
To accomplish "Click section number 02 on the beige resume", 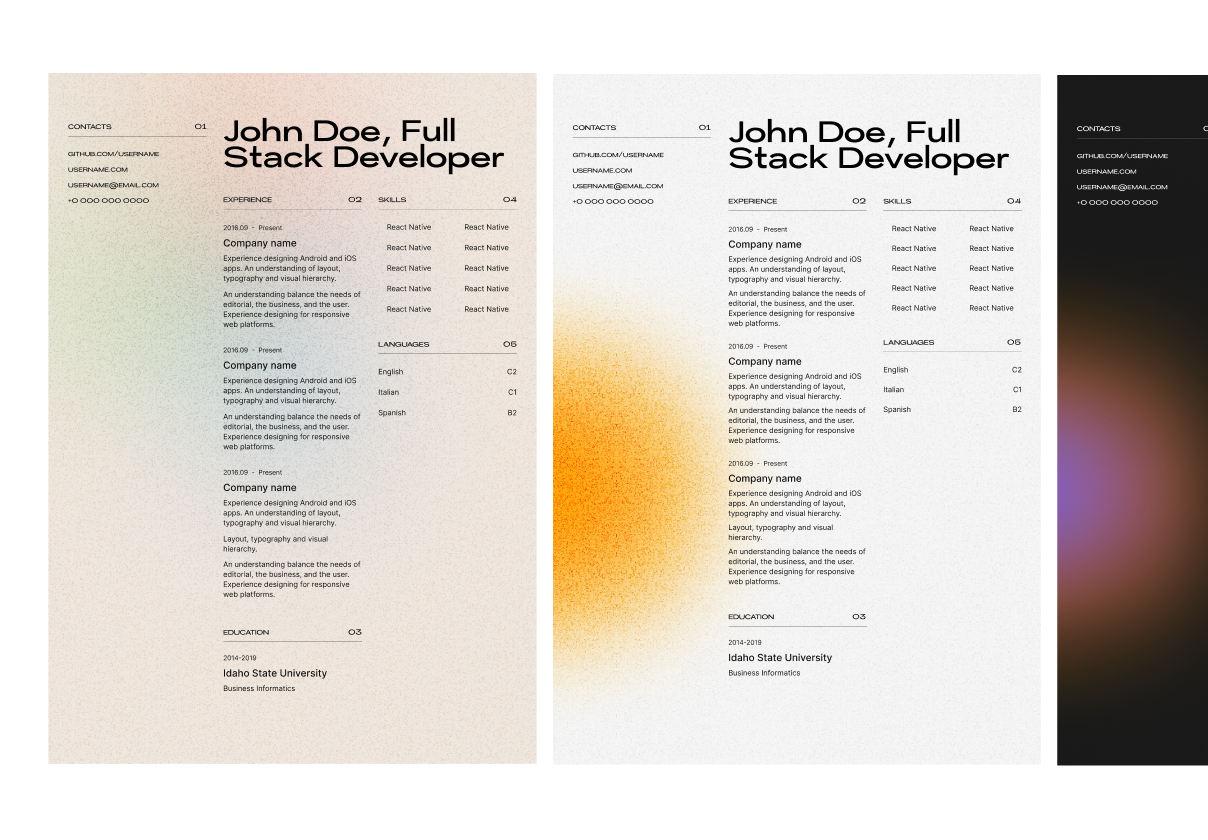I will click(355, 200).
